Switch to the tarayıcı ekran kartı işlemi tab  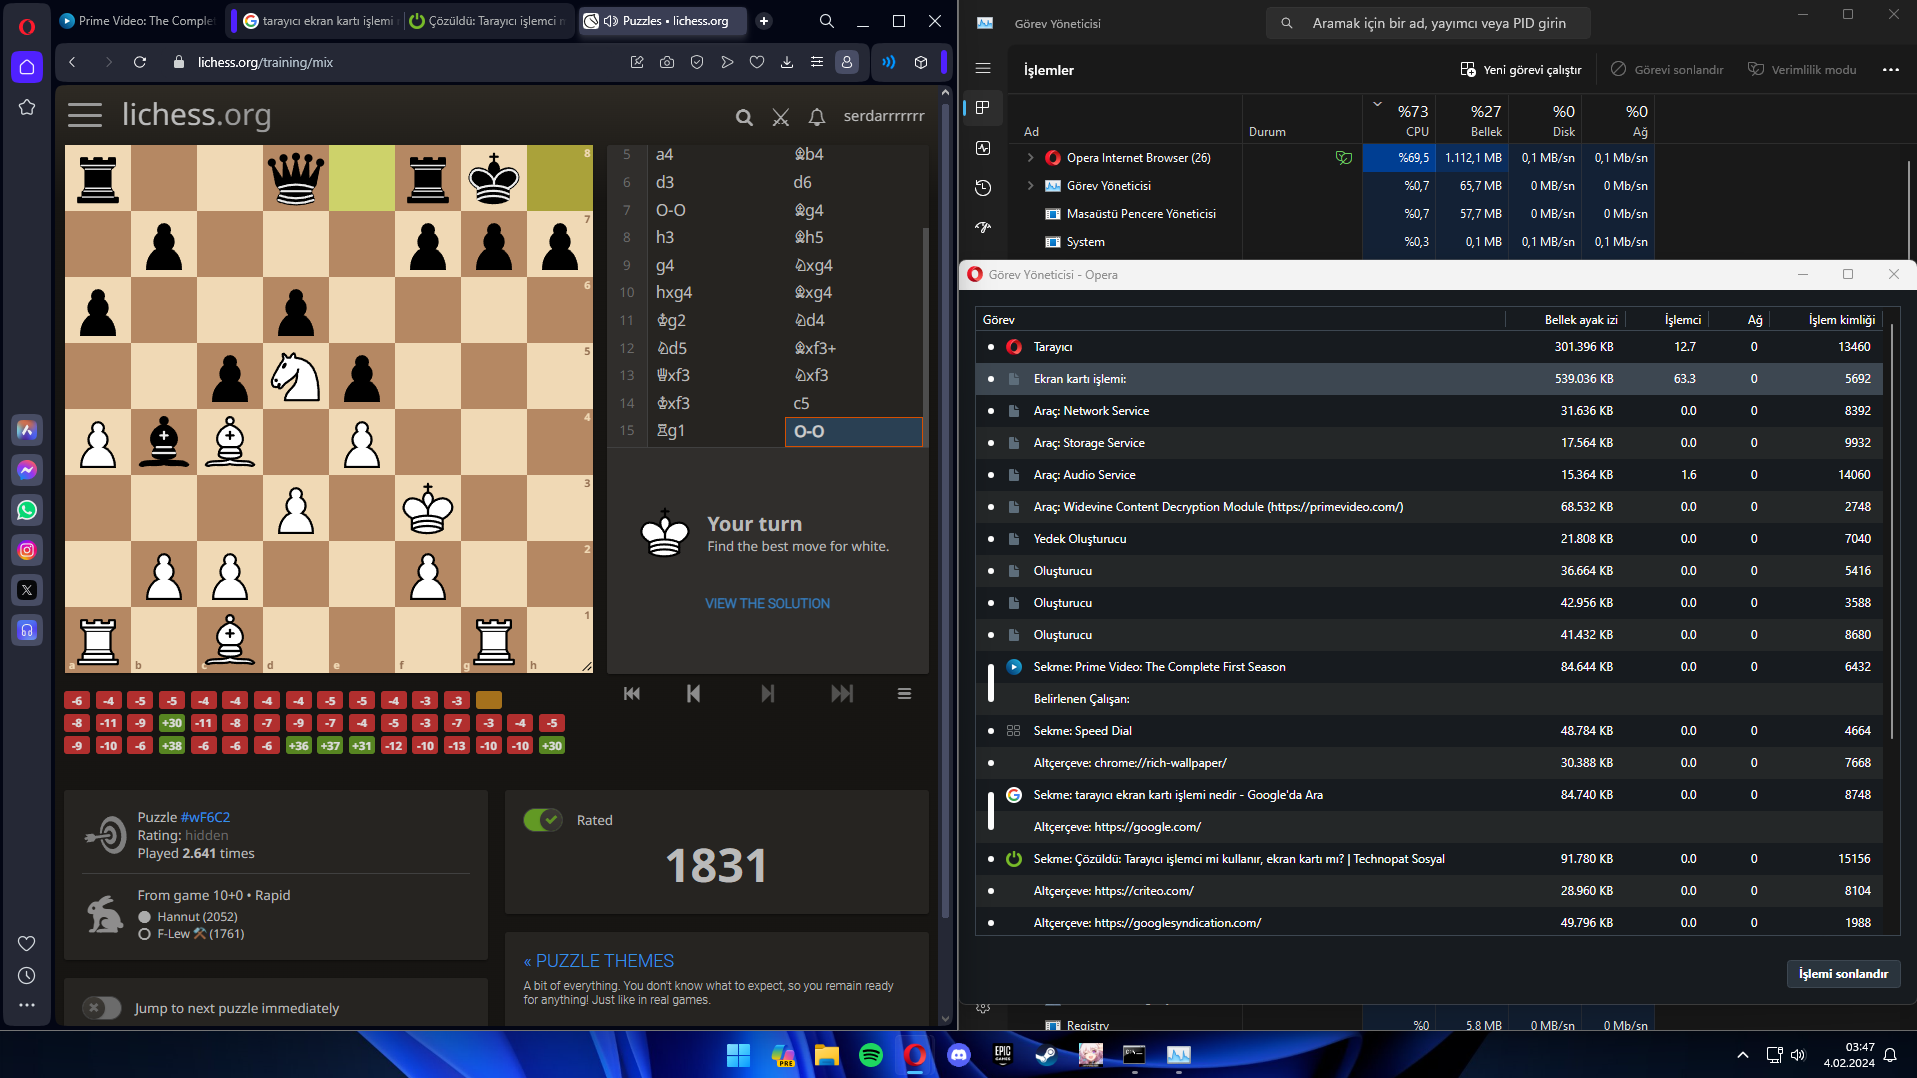click(x=320, y=21)
